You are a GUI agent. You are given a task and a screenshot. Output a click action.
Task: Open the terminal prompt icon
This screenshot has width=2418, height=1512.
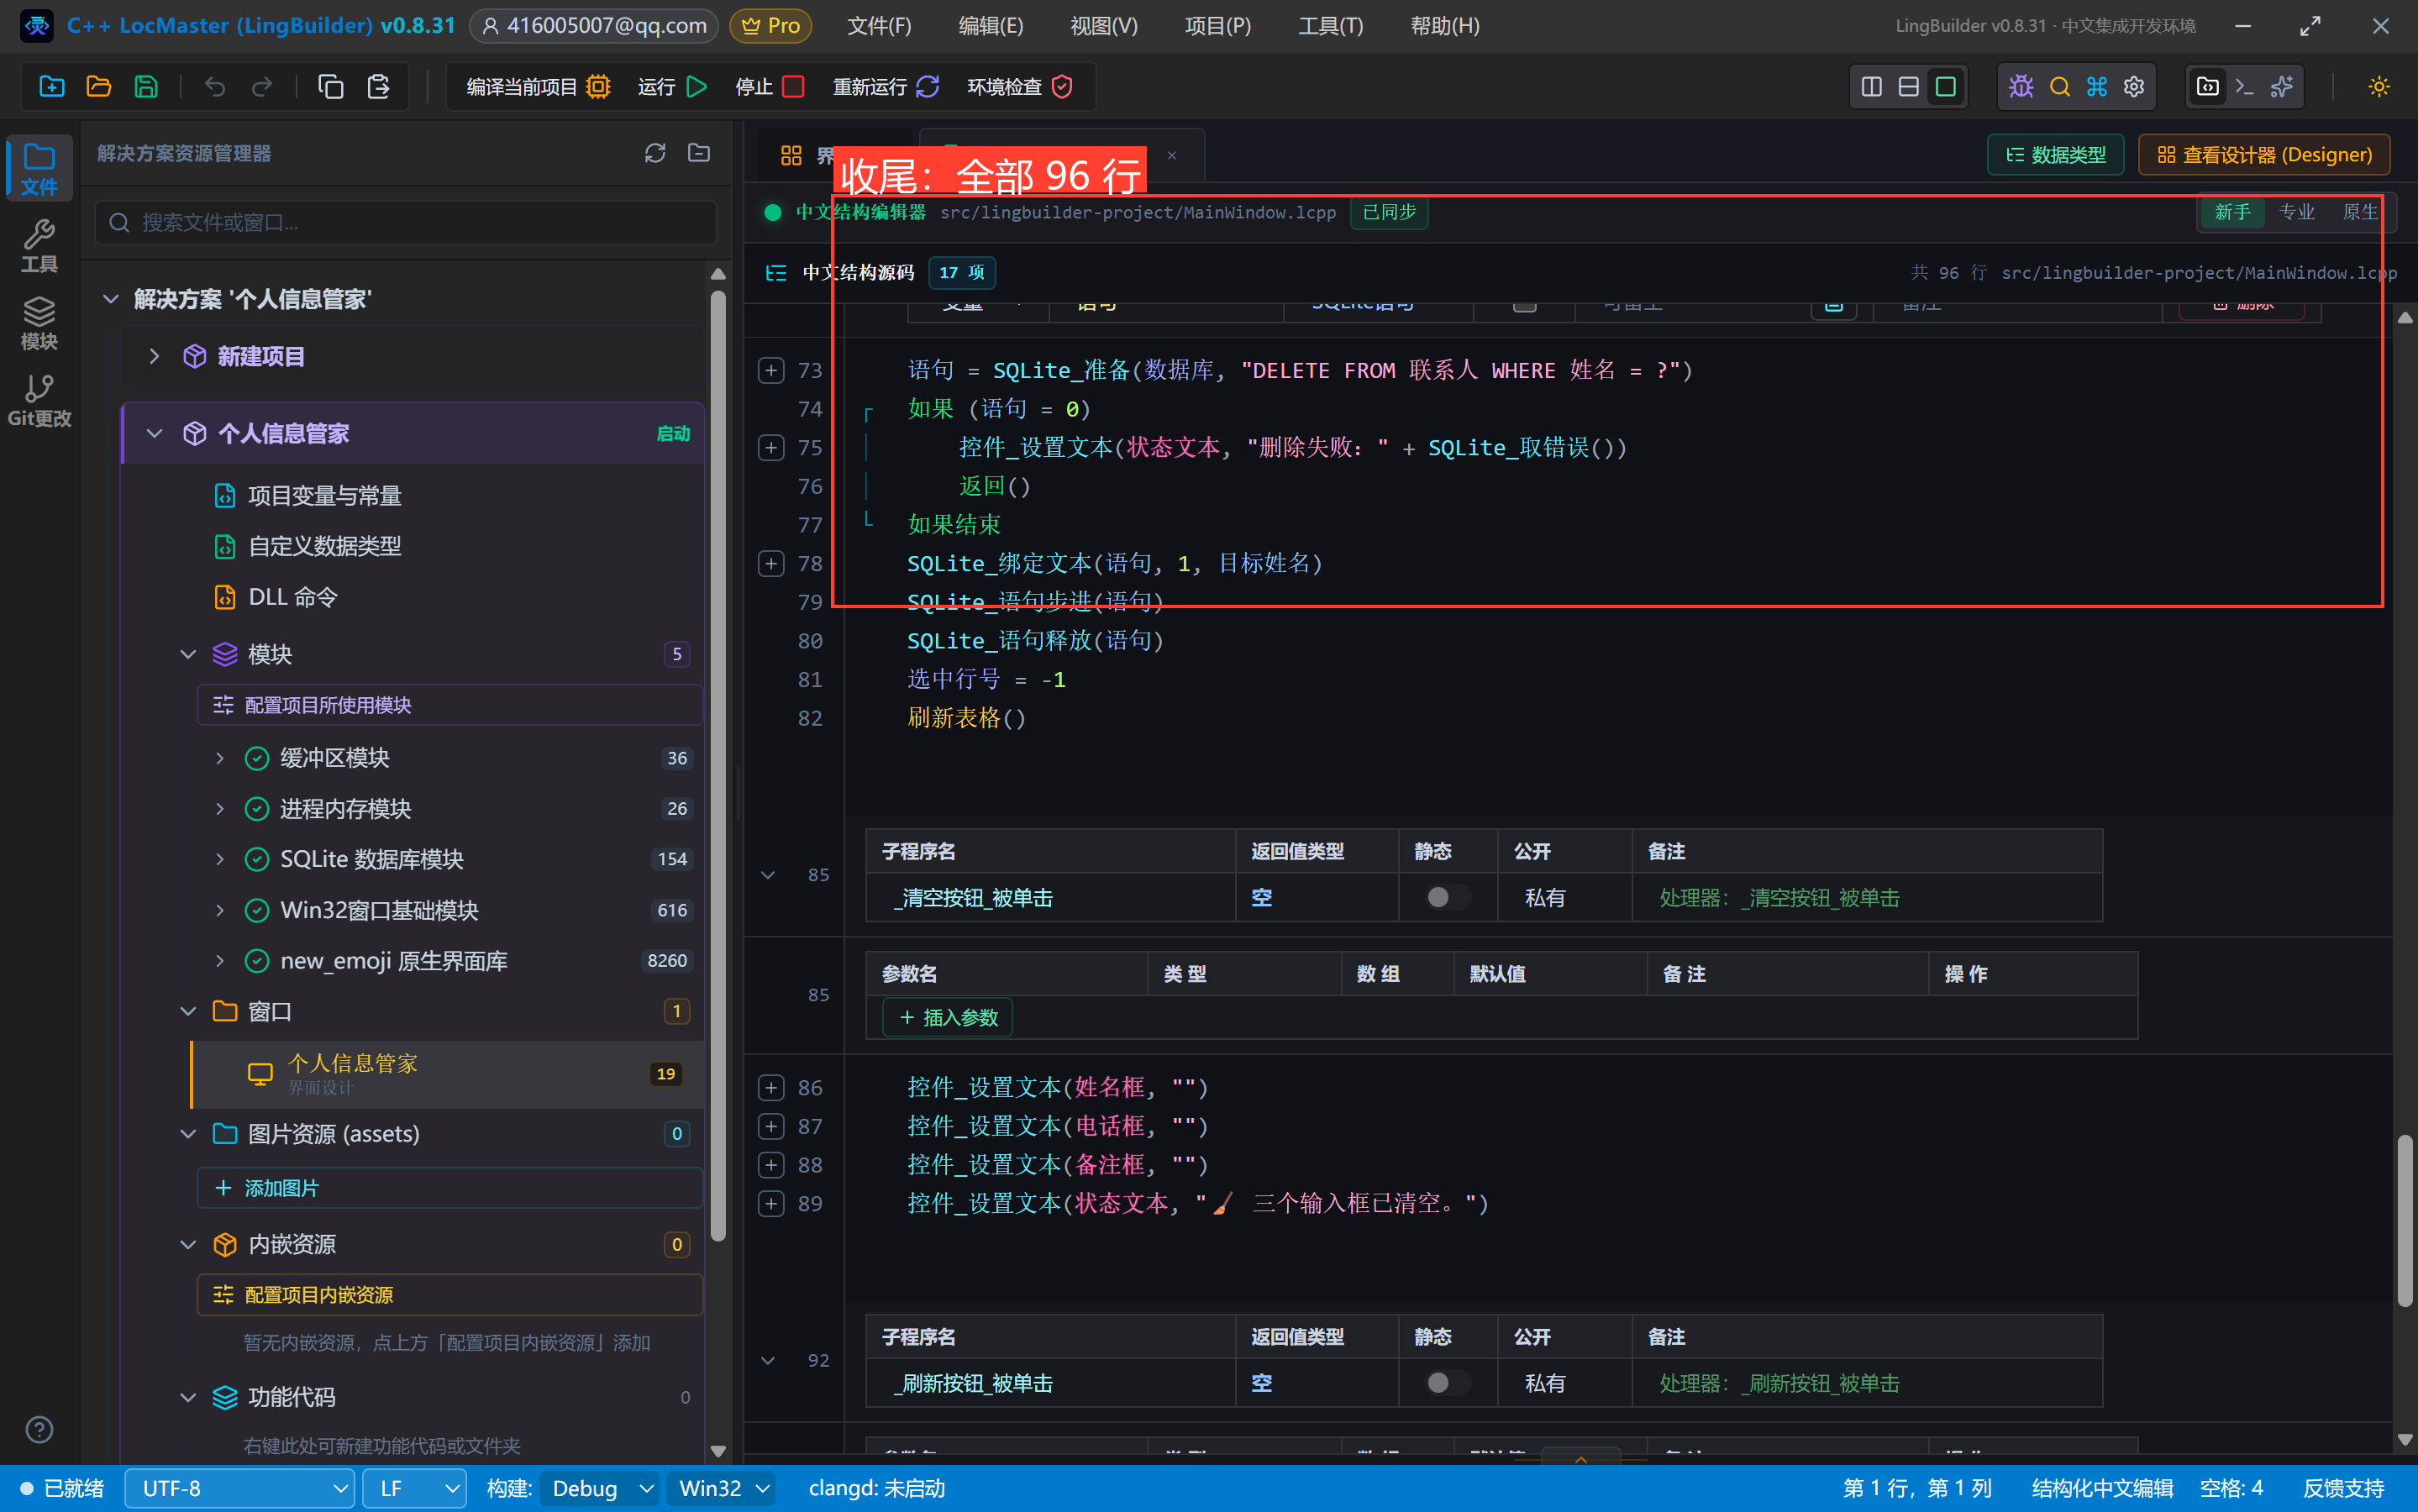[2245, 87]
